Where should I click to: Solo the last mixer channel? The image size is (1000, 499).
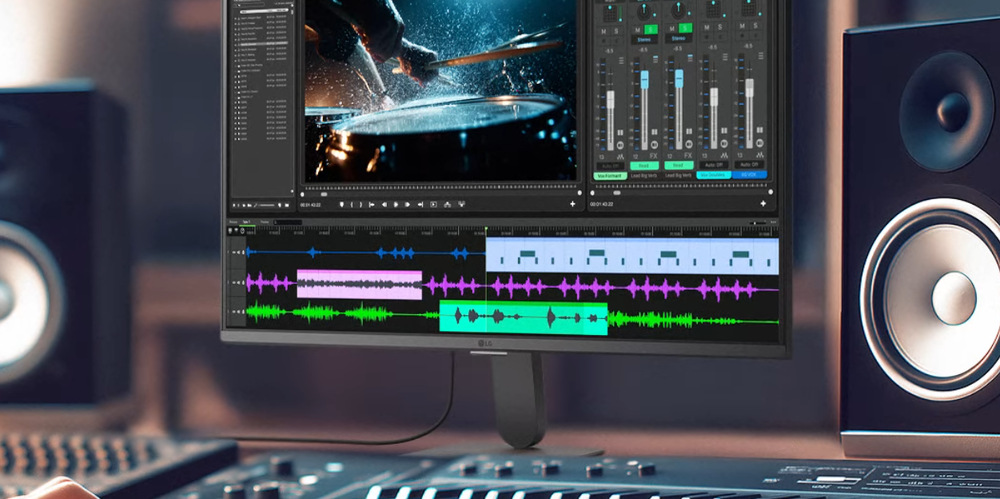755,28
